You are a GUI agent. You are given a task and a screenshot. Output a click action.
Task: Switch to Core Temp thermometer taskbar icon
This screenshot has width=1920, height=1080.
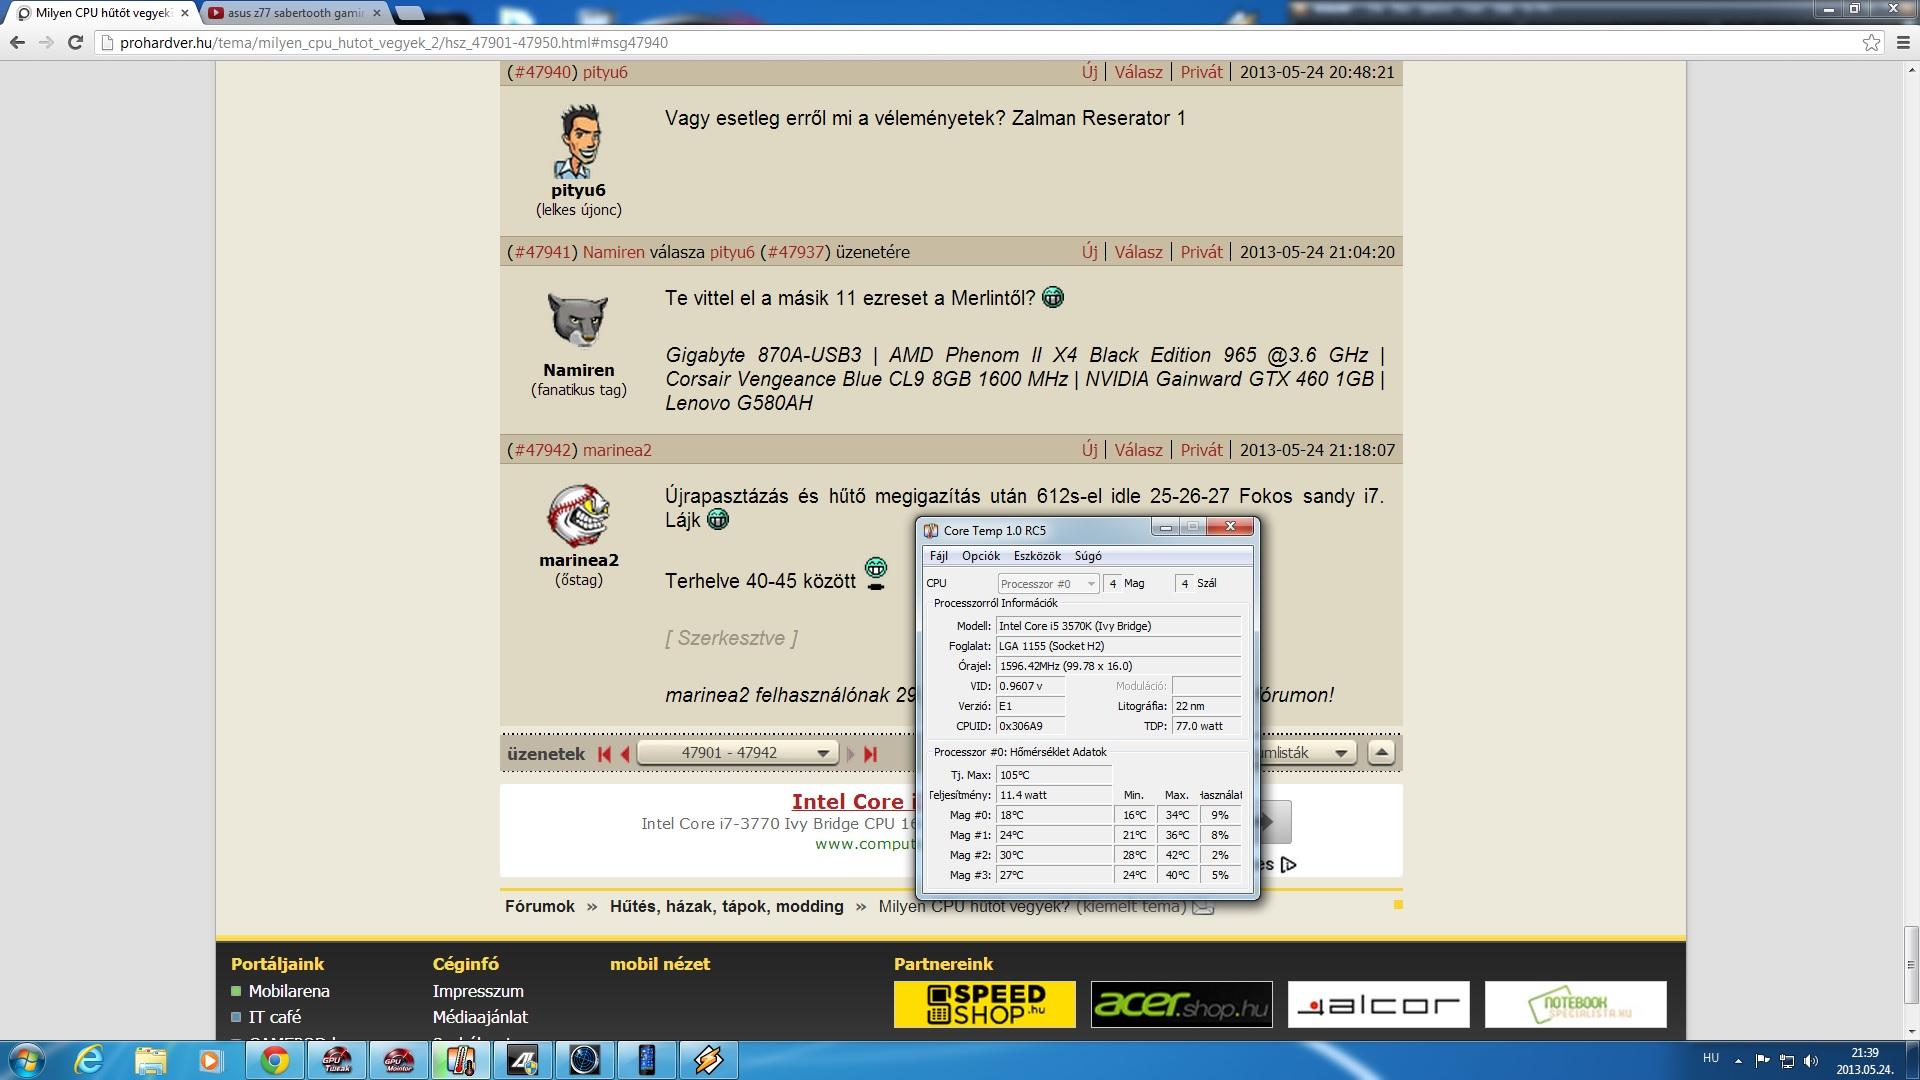461,1060
